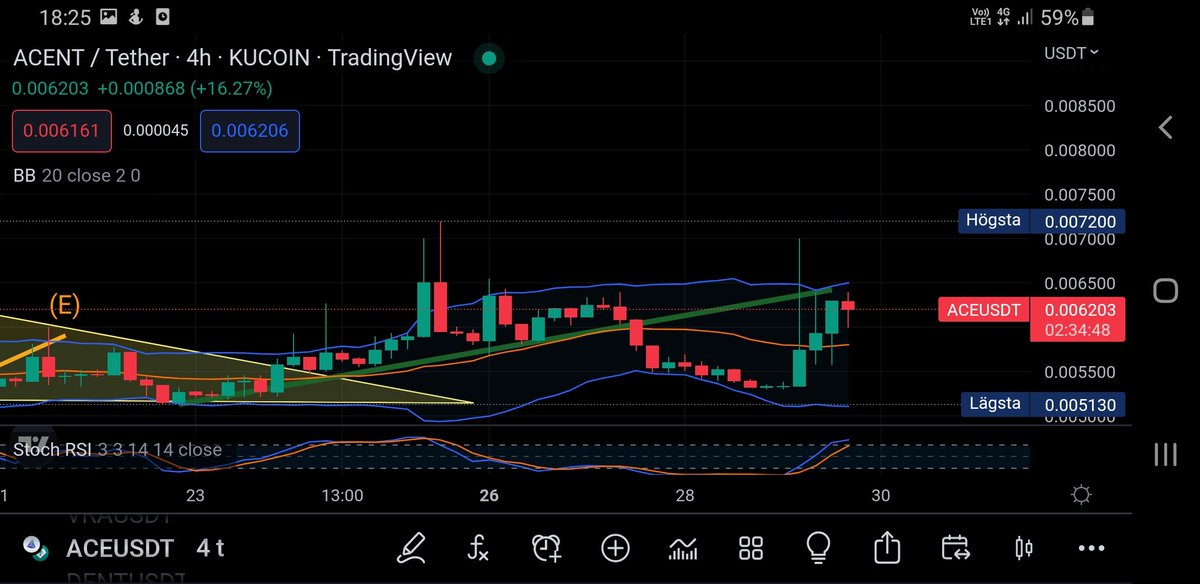Select the orange (E) wave label
The height and width of the screenshot is (584, 1200).
65,304
